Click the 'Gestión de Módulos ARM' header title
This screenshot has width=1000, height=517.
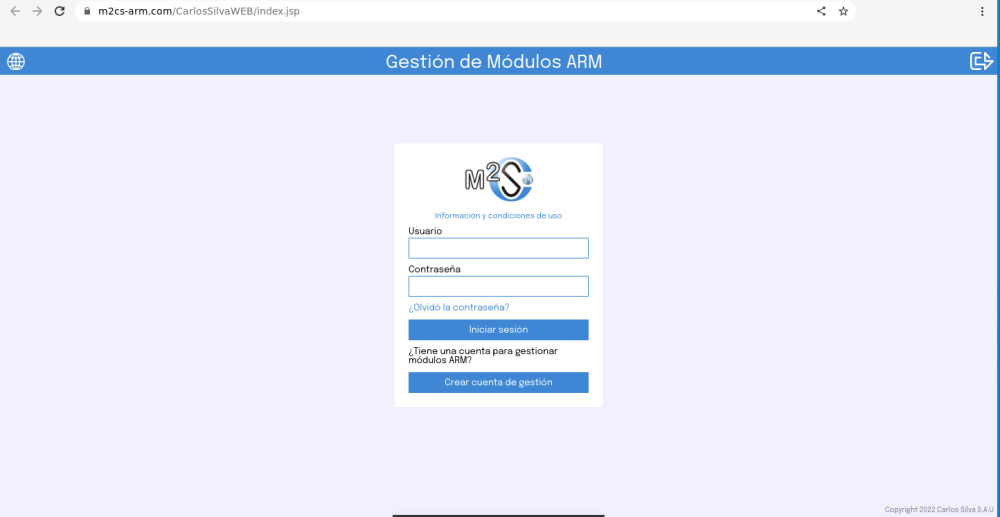[x=494, y=62]
